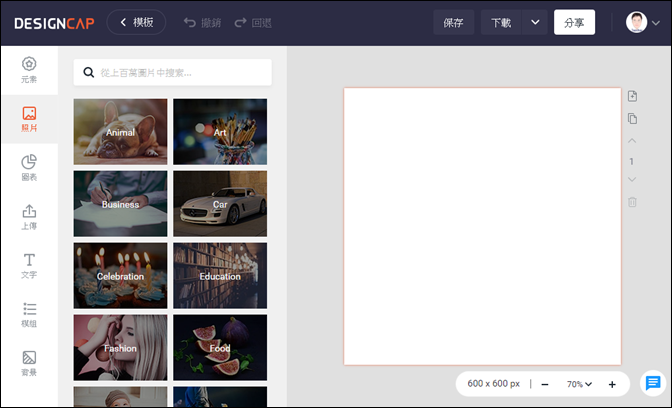Go back to 模板 templates

136,22
